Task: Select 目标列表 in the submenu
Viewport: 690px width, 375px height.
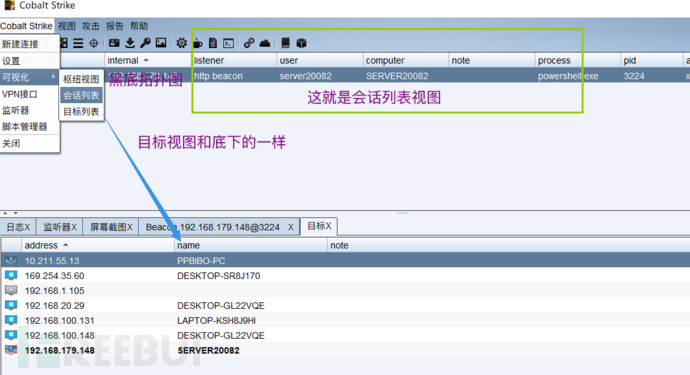Action: [x=81, y=111]
